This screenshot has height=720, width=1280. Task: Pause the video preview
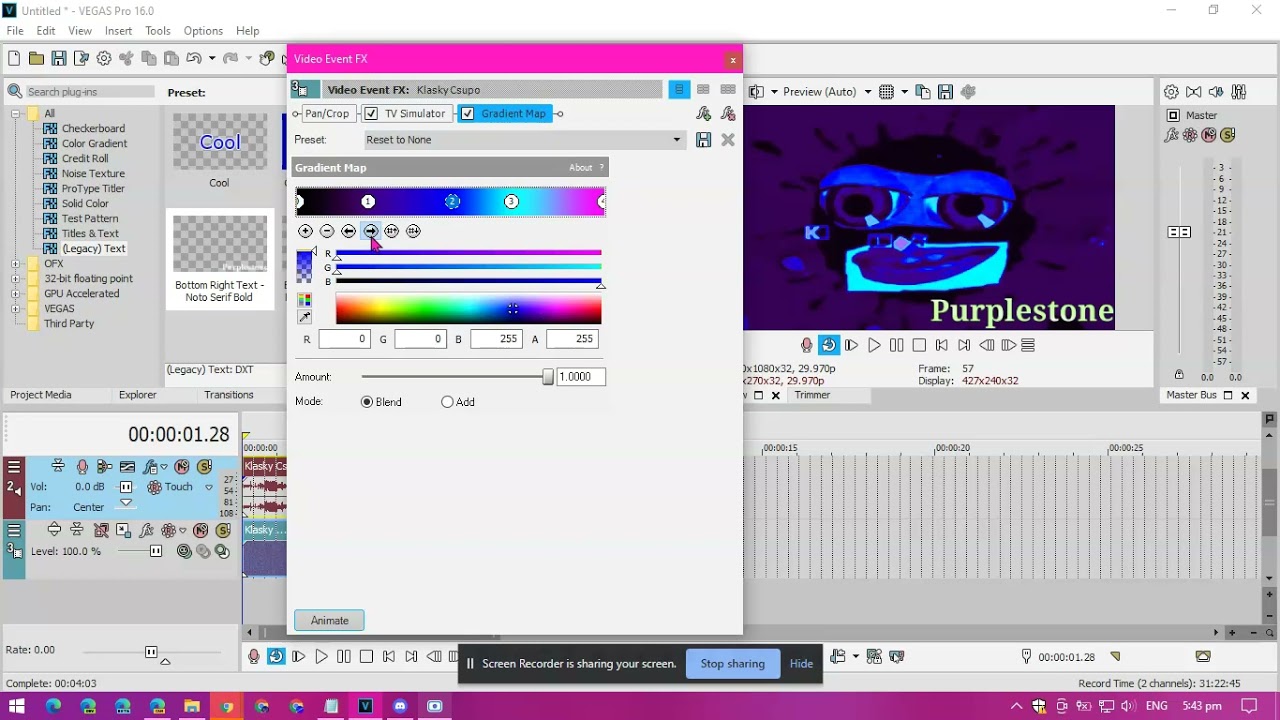(x=896, y=345)
